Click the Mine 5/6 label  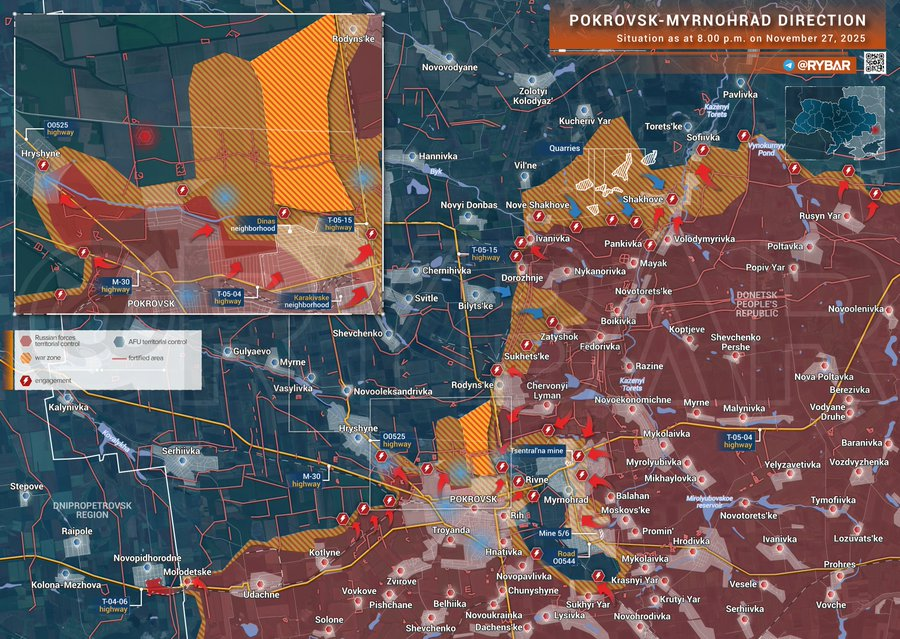[x=554, y=533]
